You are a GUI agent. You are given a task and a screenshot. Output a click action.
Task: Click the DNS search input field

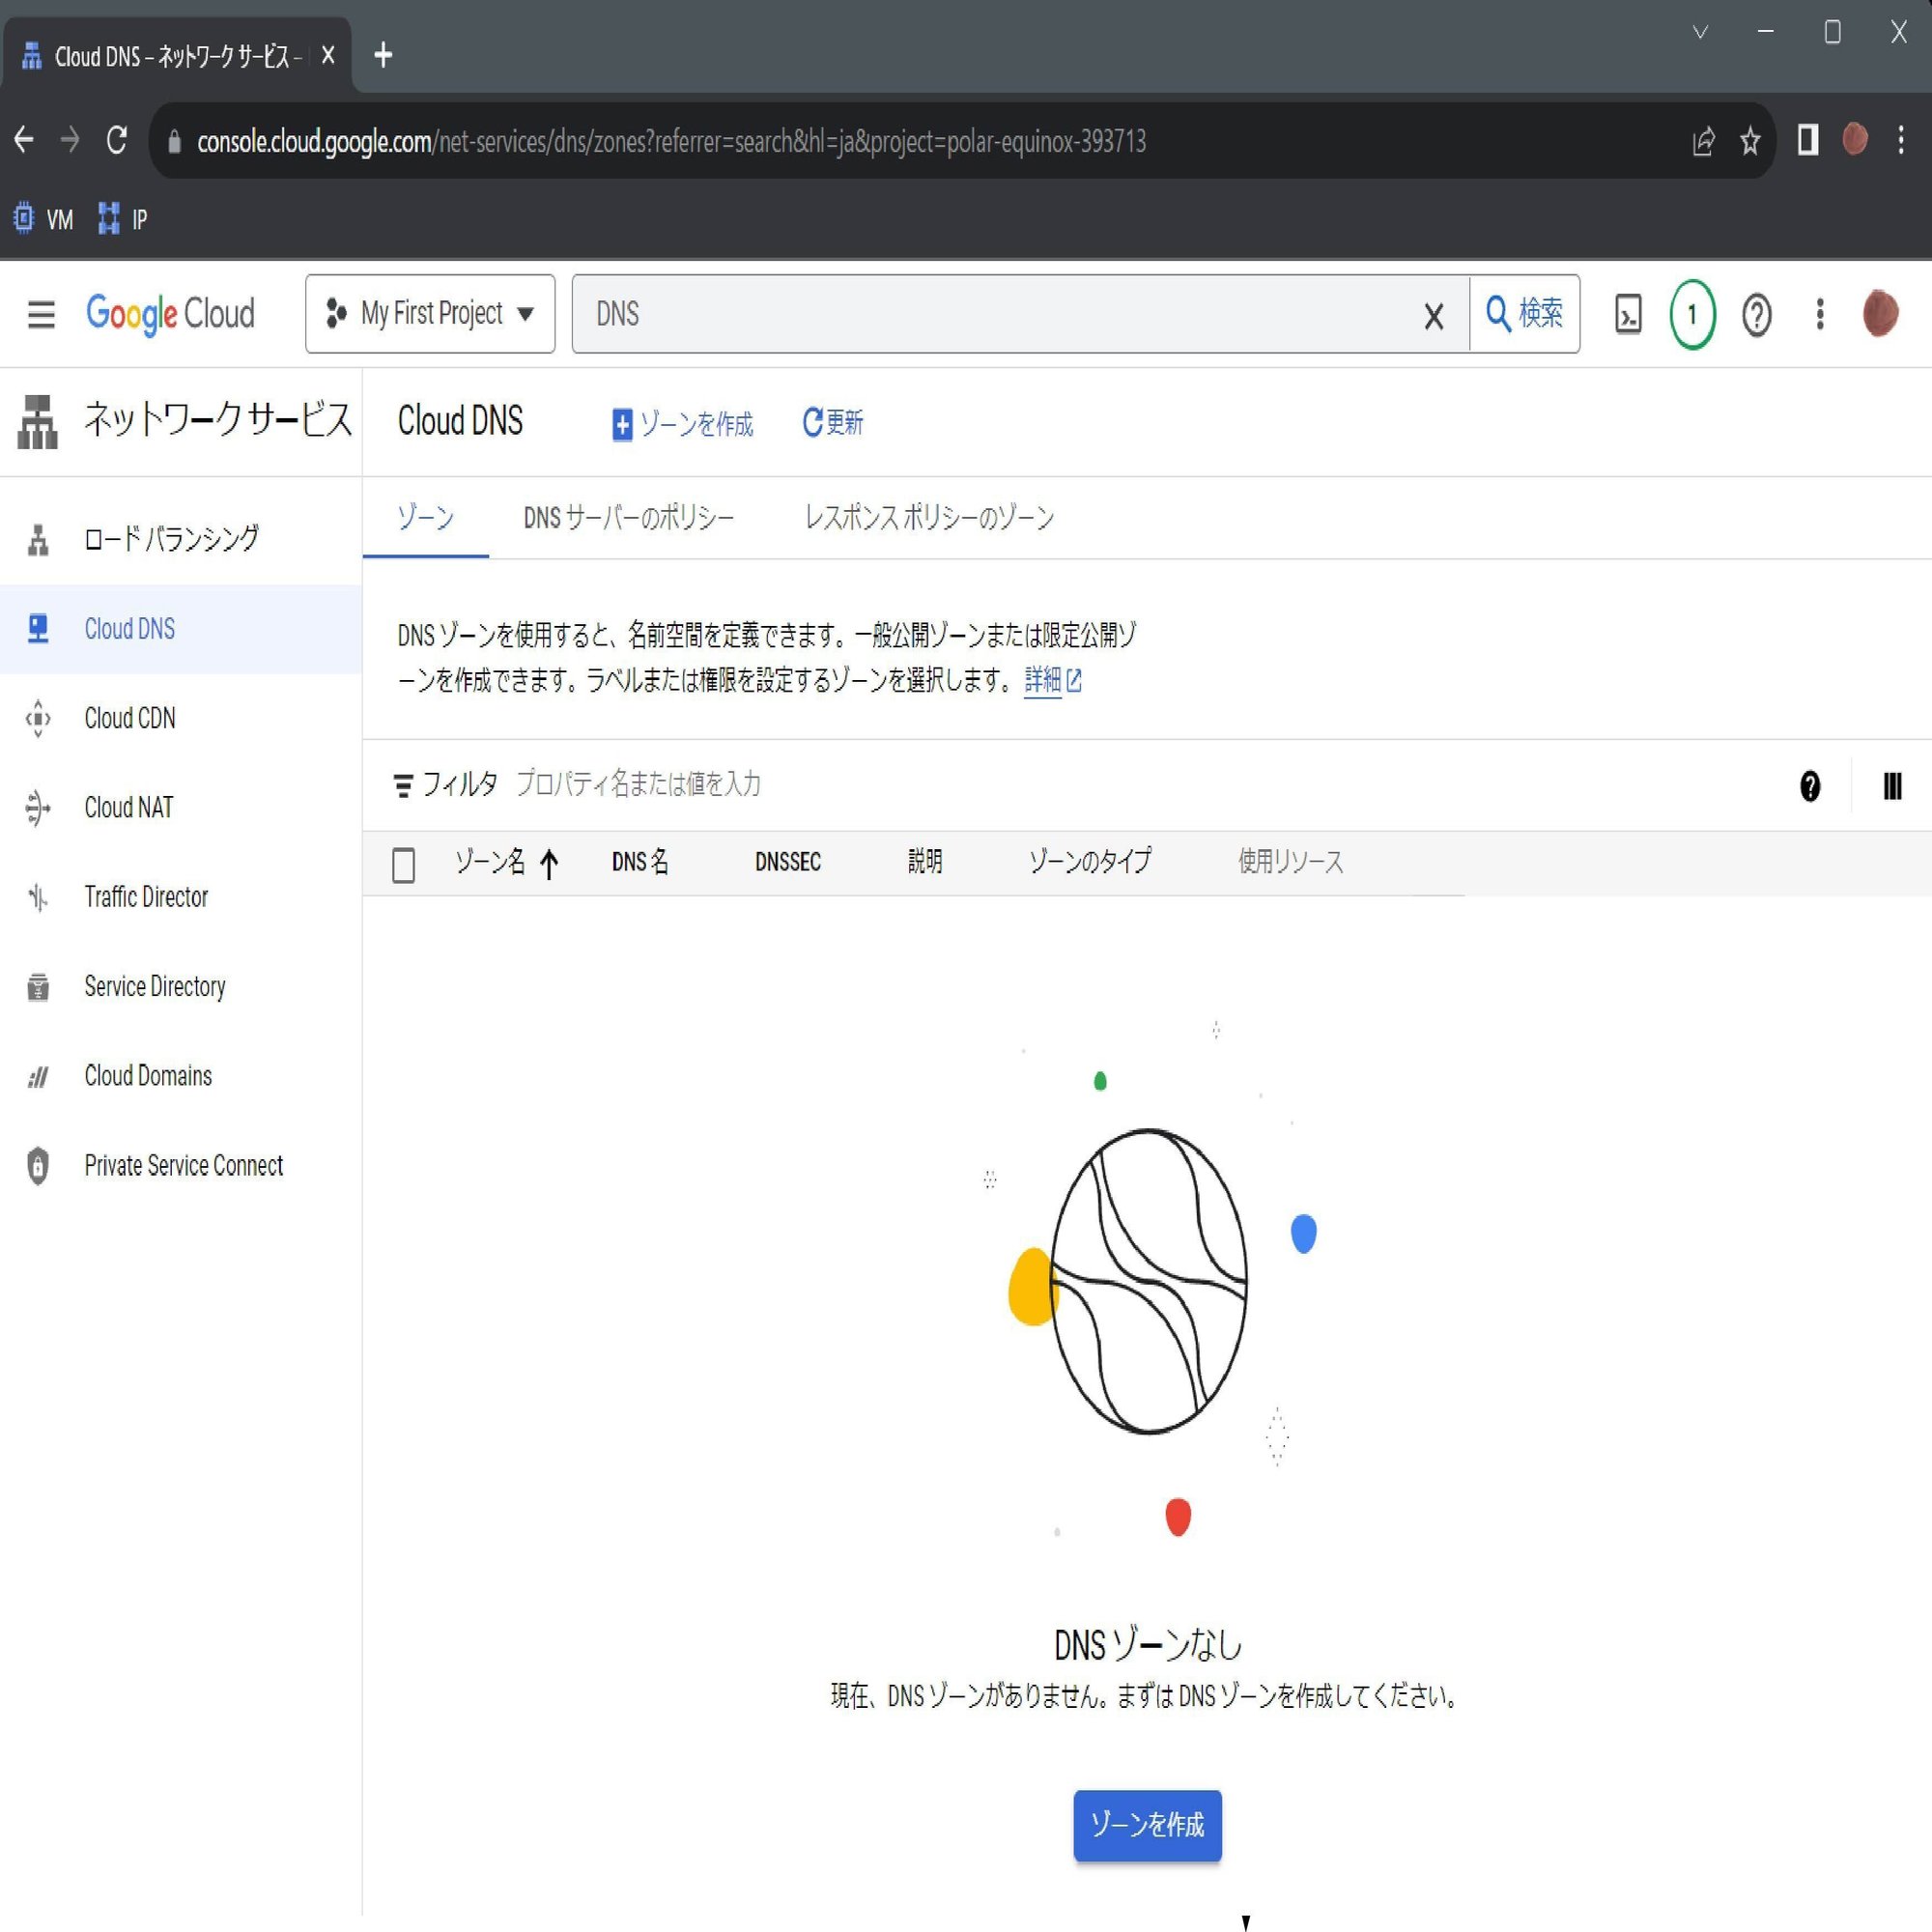[x=1000, y=314]
